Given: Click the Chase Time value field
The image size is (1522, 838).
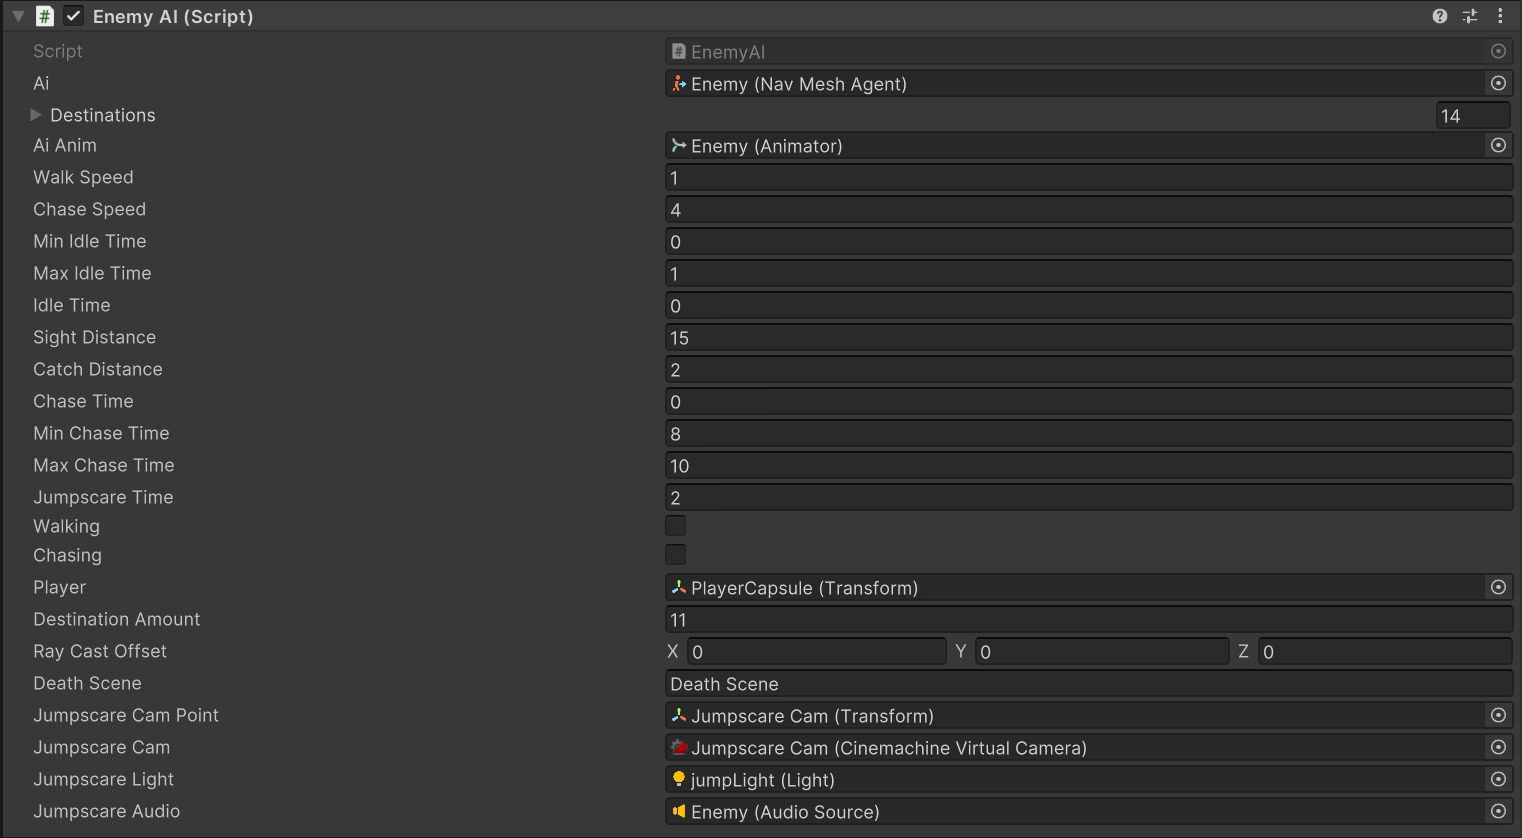Looking at the screenshot, I should click(1089, 402).
